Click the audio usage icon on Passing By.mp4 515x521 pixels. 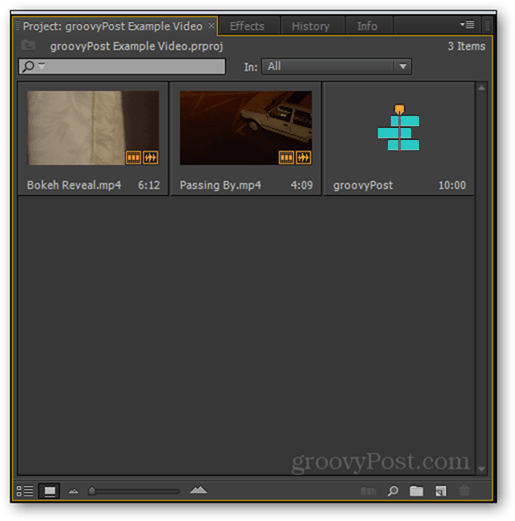click(303, 157)
